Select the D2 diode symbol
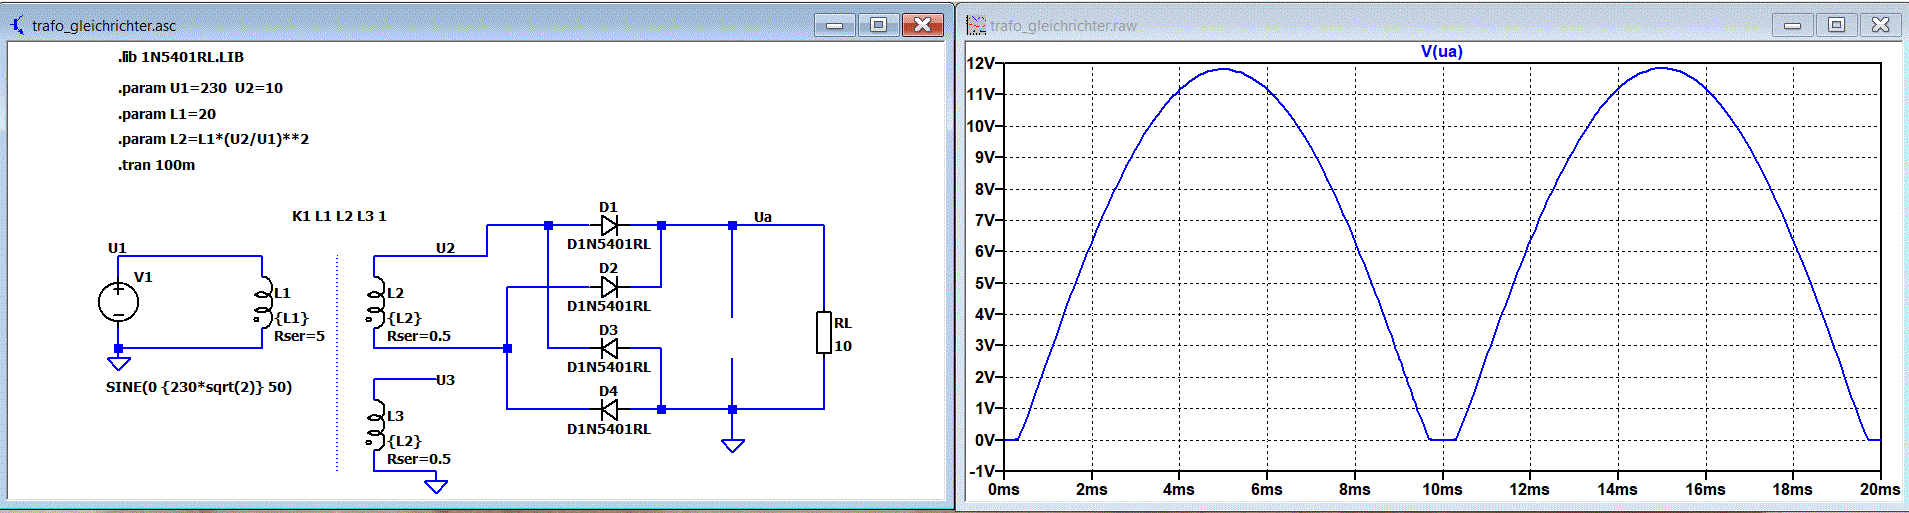Screen dimensions: 1909x513 pos(609,287)
